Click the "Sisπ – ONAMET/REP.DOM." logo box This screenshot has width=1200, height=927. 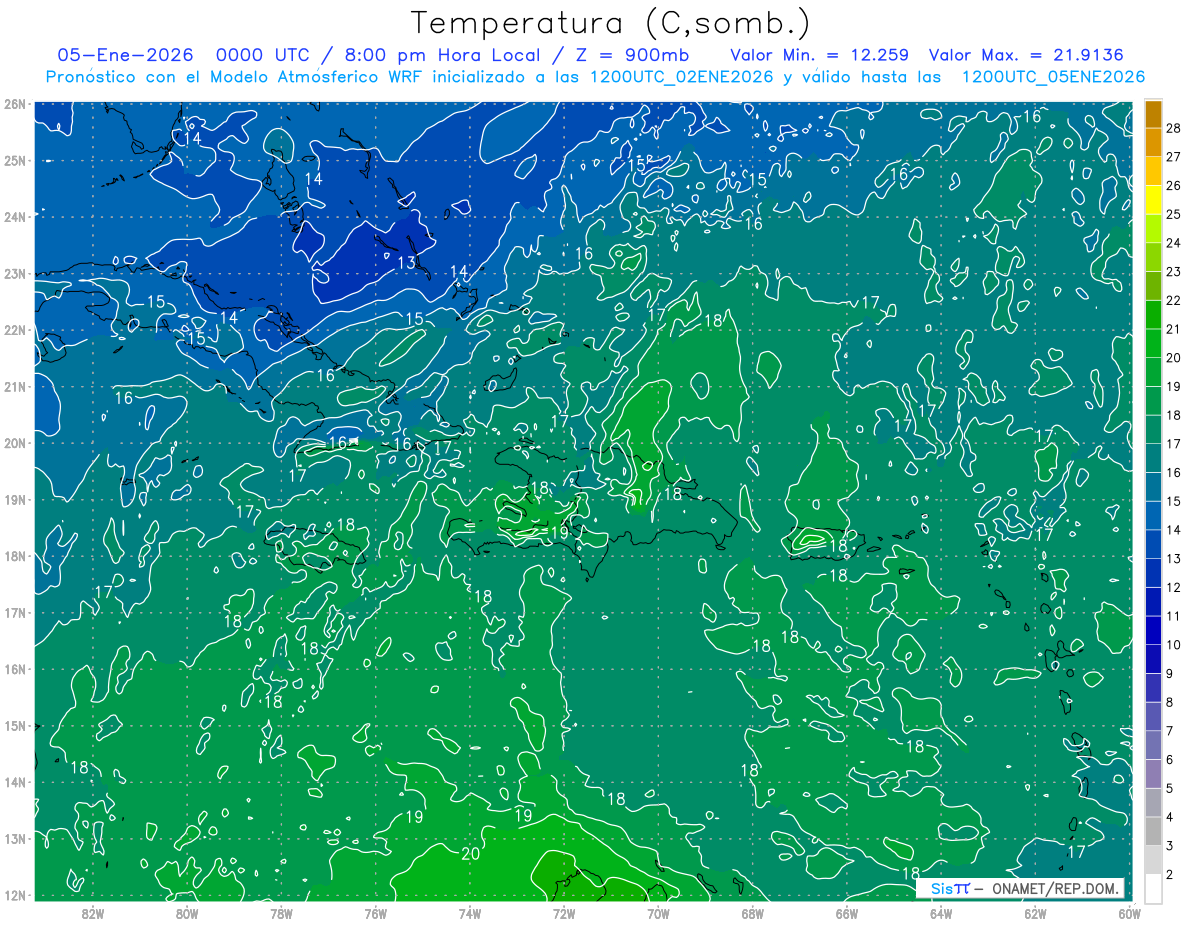coord(1021,888)
